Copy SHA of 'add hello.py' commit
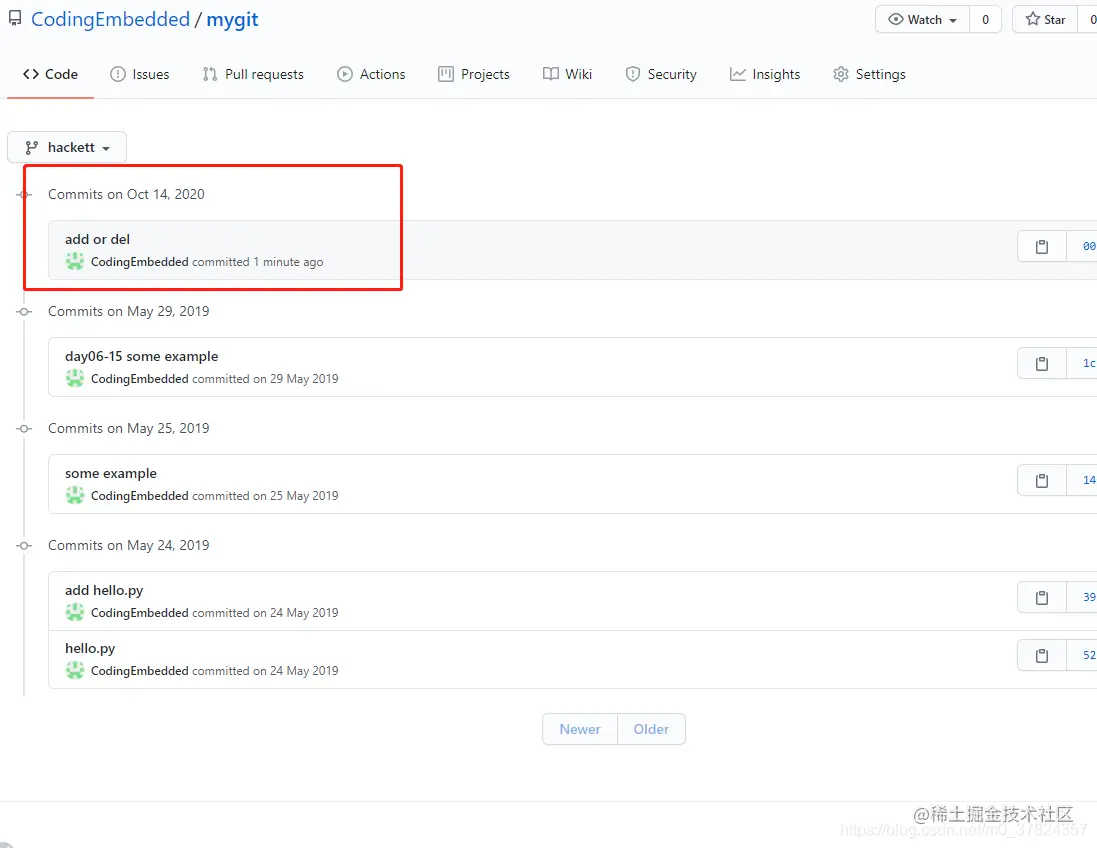The width and height of the screenshot is (1097, 848). 1042,597
